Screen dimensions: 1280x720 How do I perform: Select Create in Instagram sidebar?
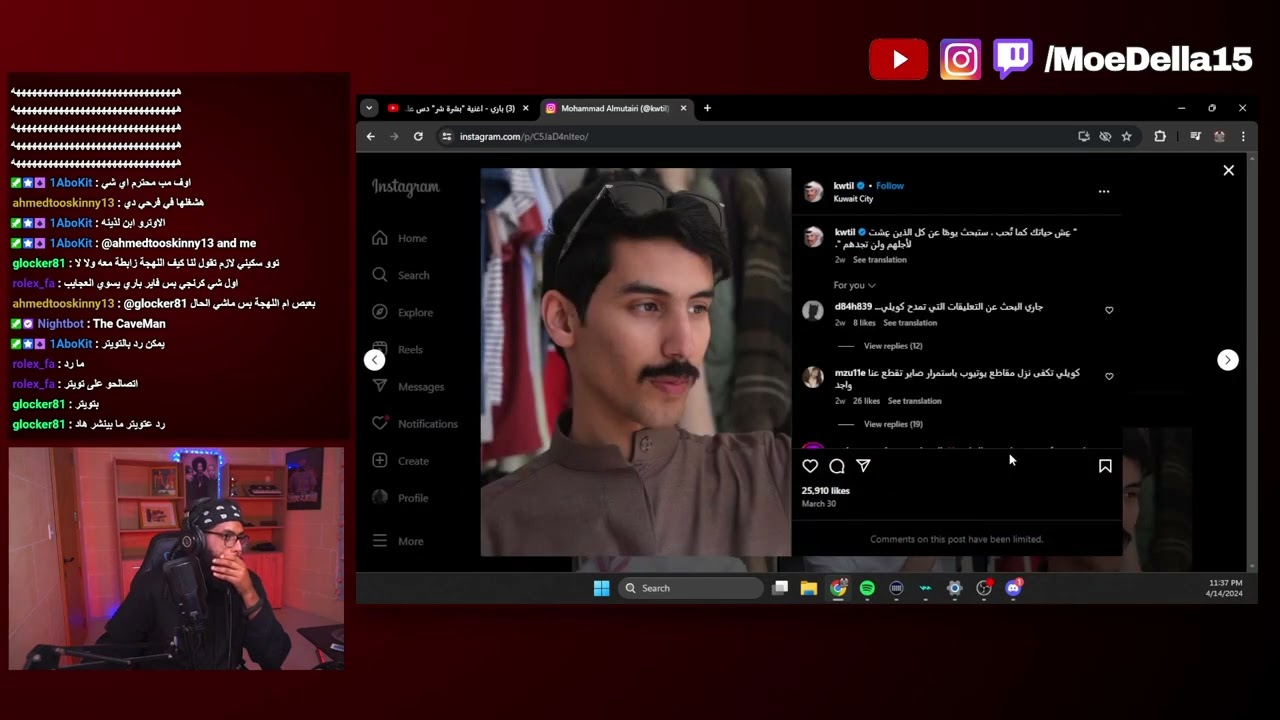point(401,461)
